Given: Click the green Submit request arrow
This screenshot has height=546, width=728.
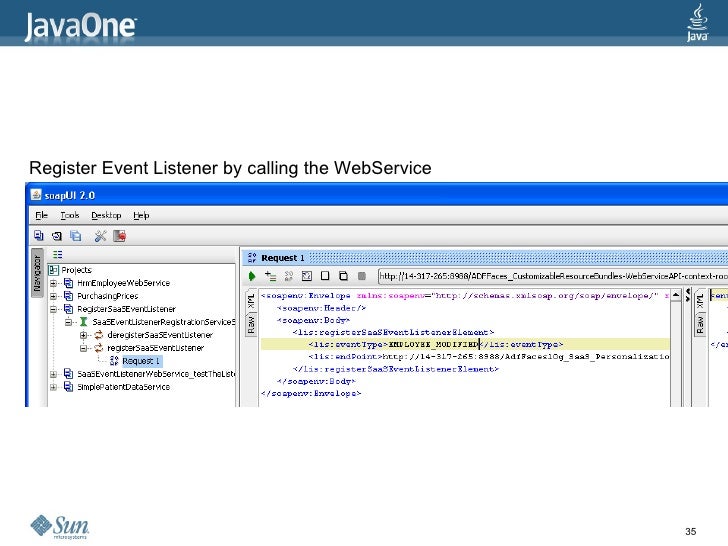Looking at the screenshot, I should click(x=252, y=275).
